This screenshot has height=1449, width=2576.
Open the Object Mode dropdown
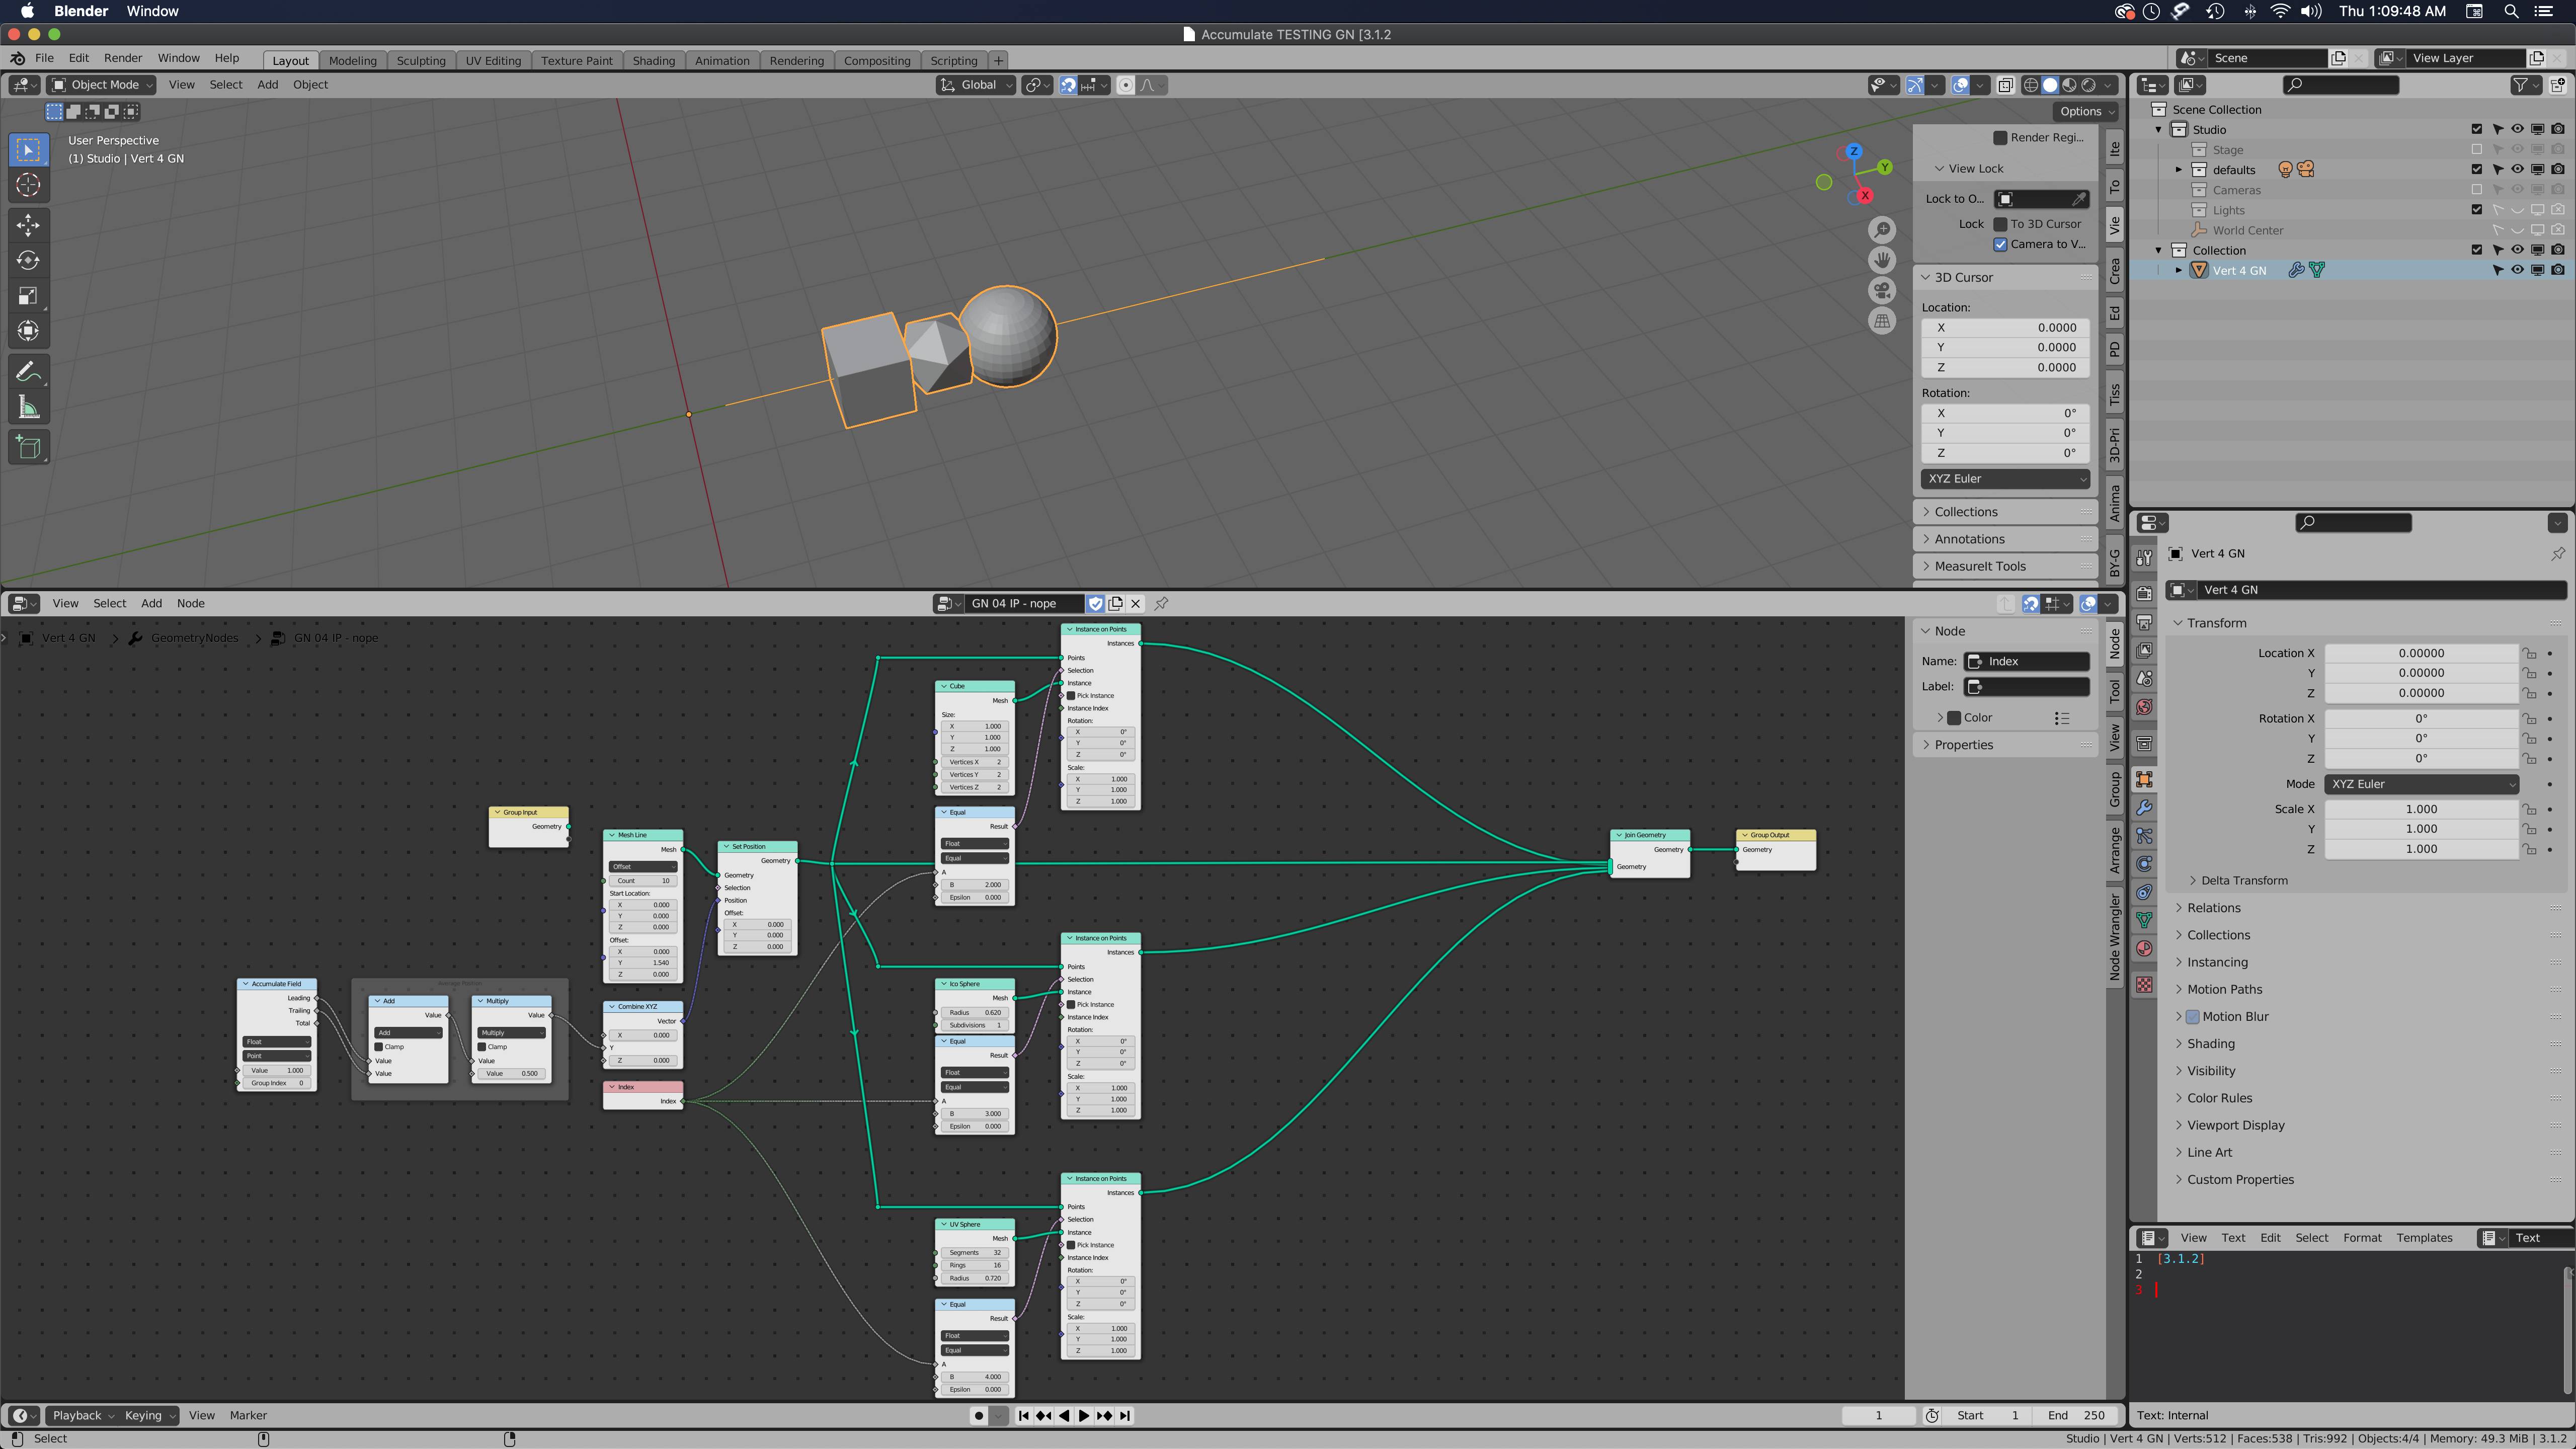point(102,85)
